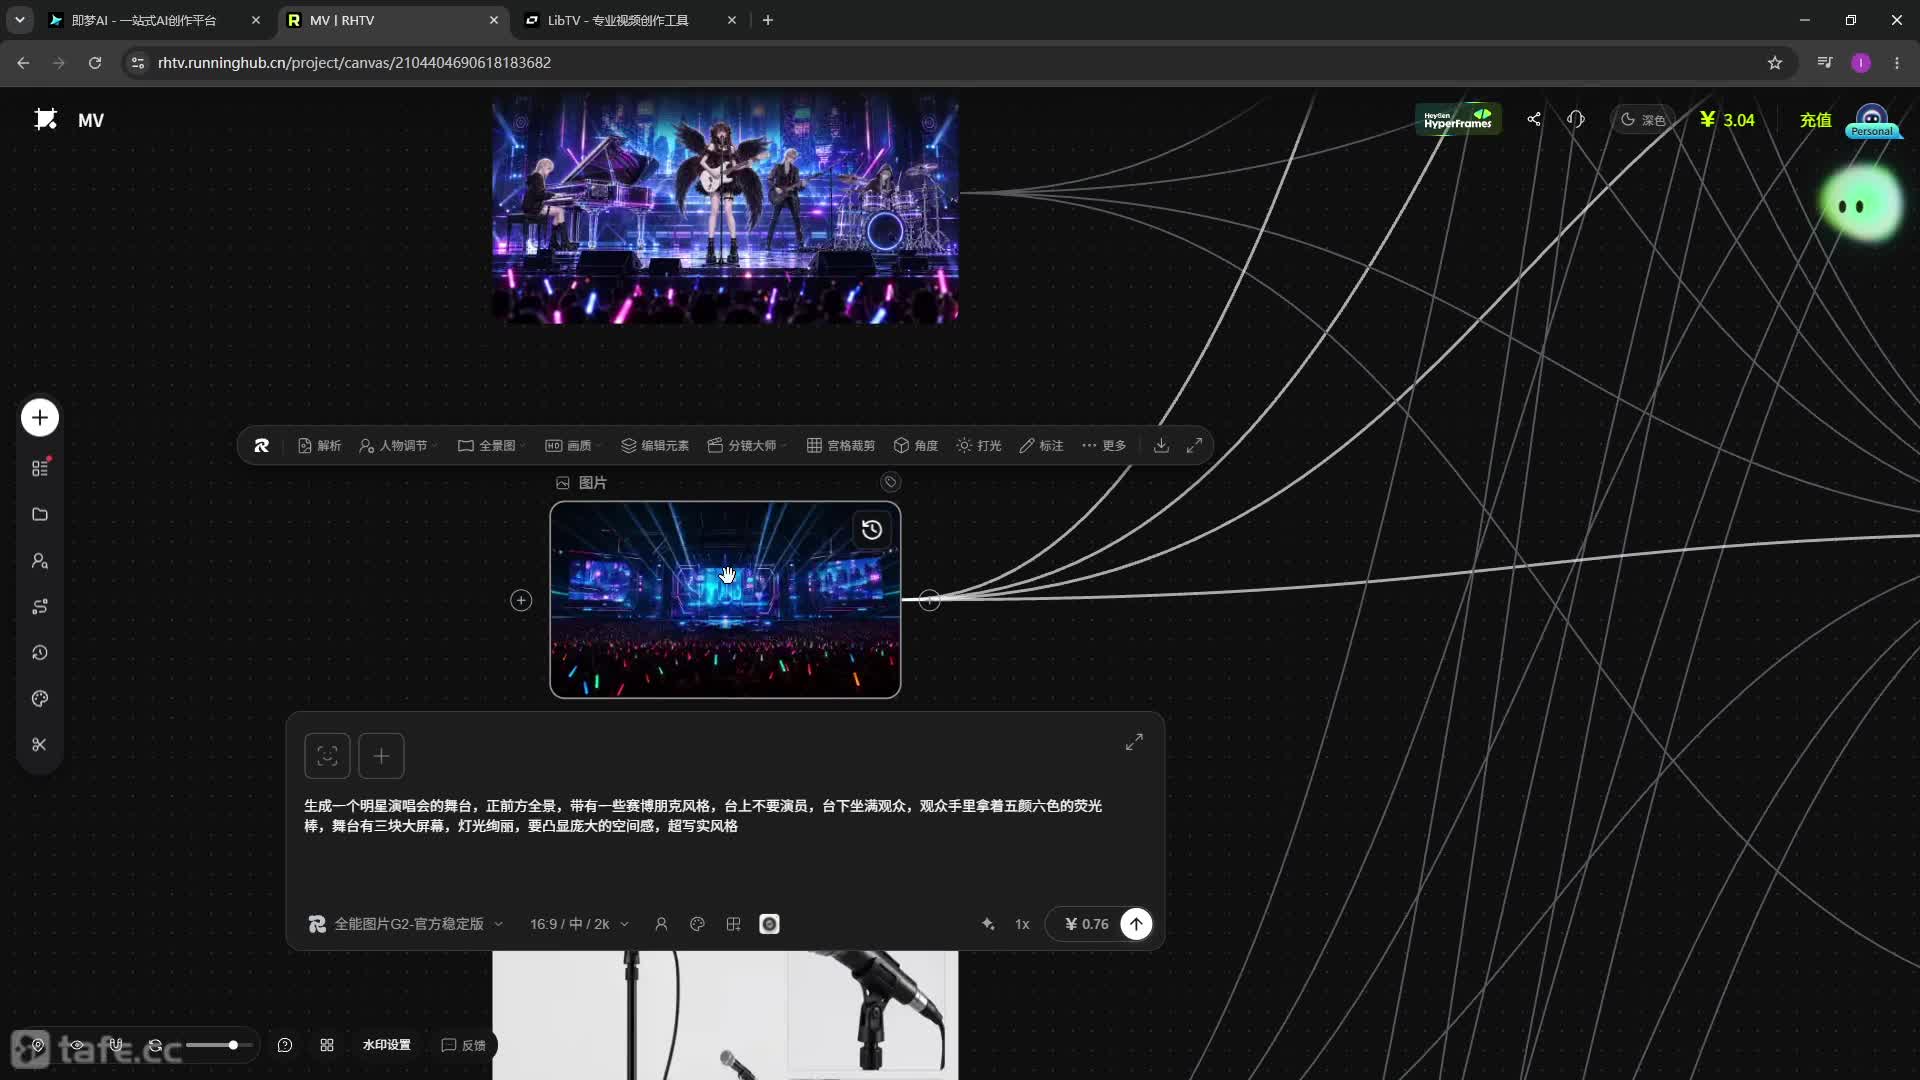The image size is (1920, 1080).
Task: Open the share icon in the top bar
Action: [x=1534, y=119]
